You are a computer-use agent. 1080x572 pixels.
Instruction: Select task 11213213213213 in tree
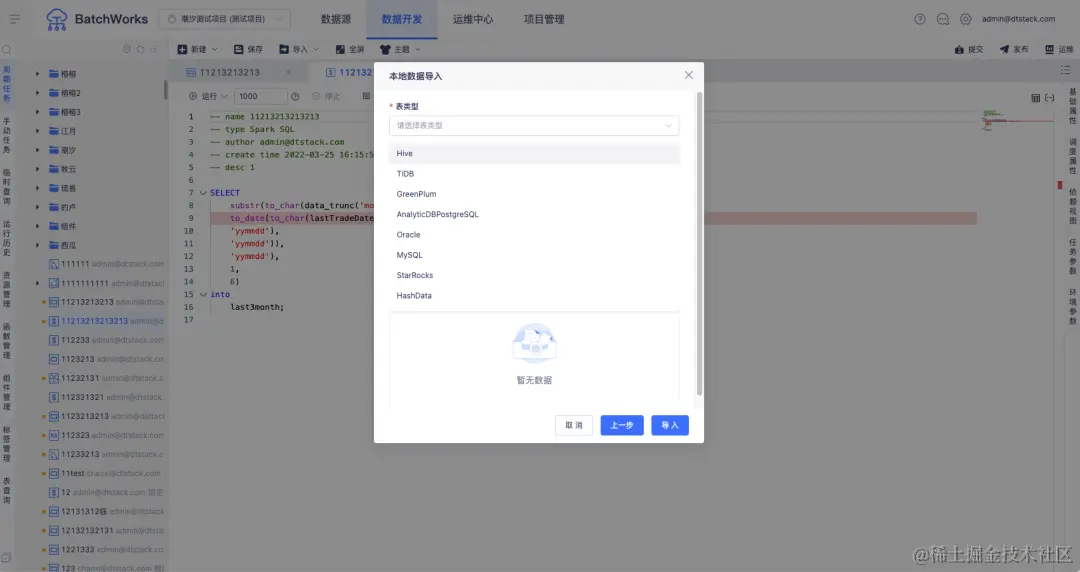click(106, 321)
